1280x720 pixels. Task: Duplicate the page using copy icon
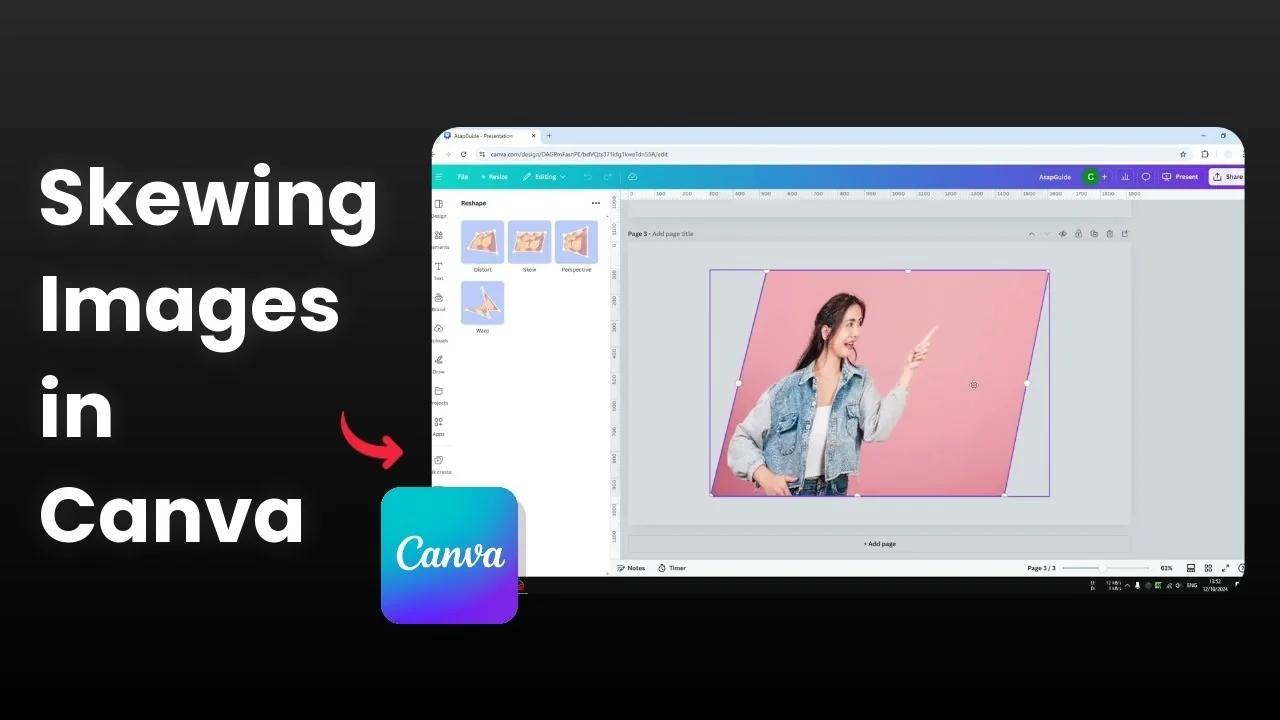click(x=1094, y=234)
